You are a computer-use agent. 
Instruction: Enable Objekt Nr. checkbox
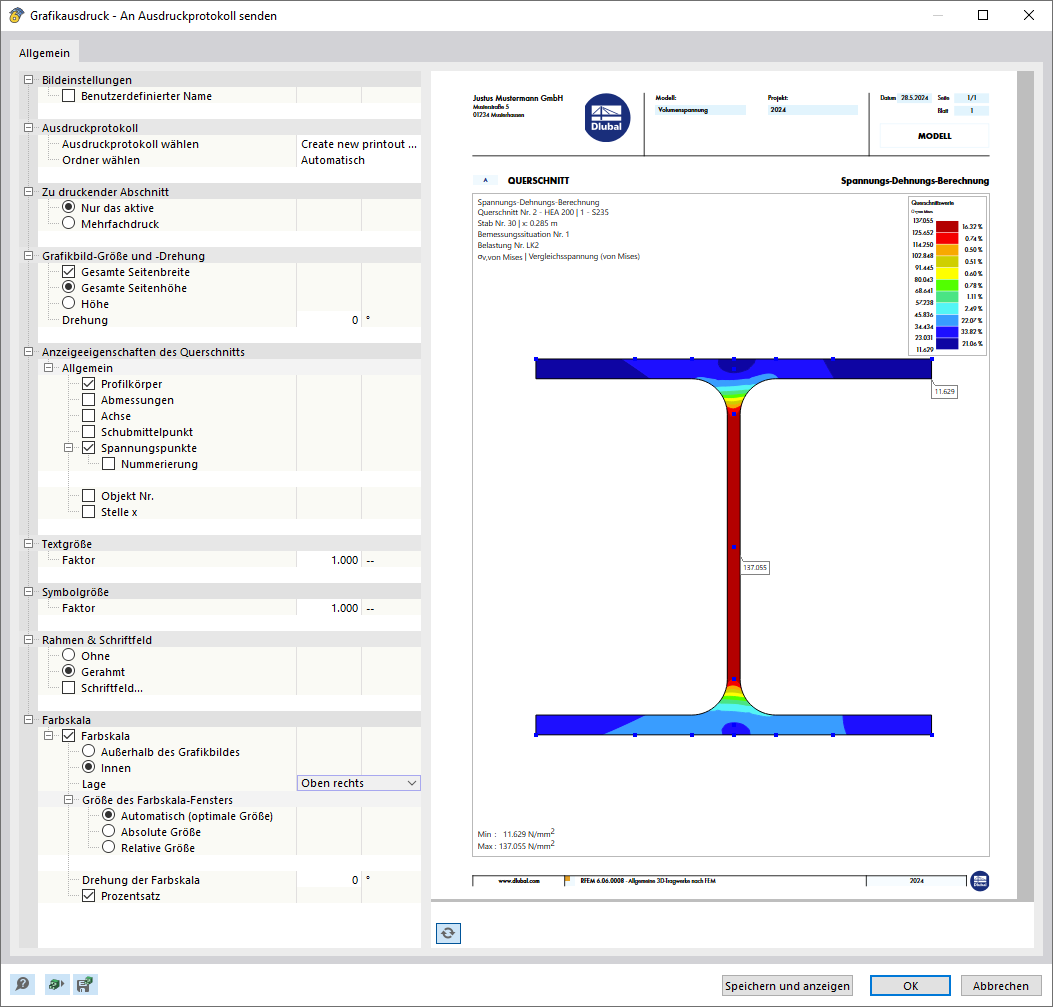(x=89, y=495)
